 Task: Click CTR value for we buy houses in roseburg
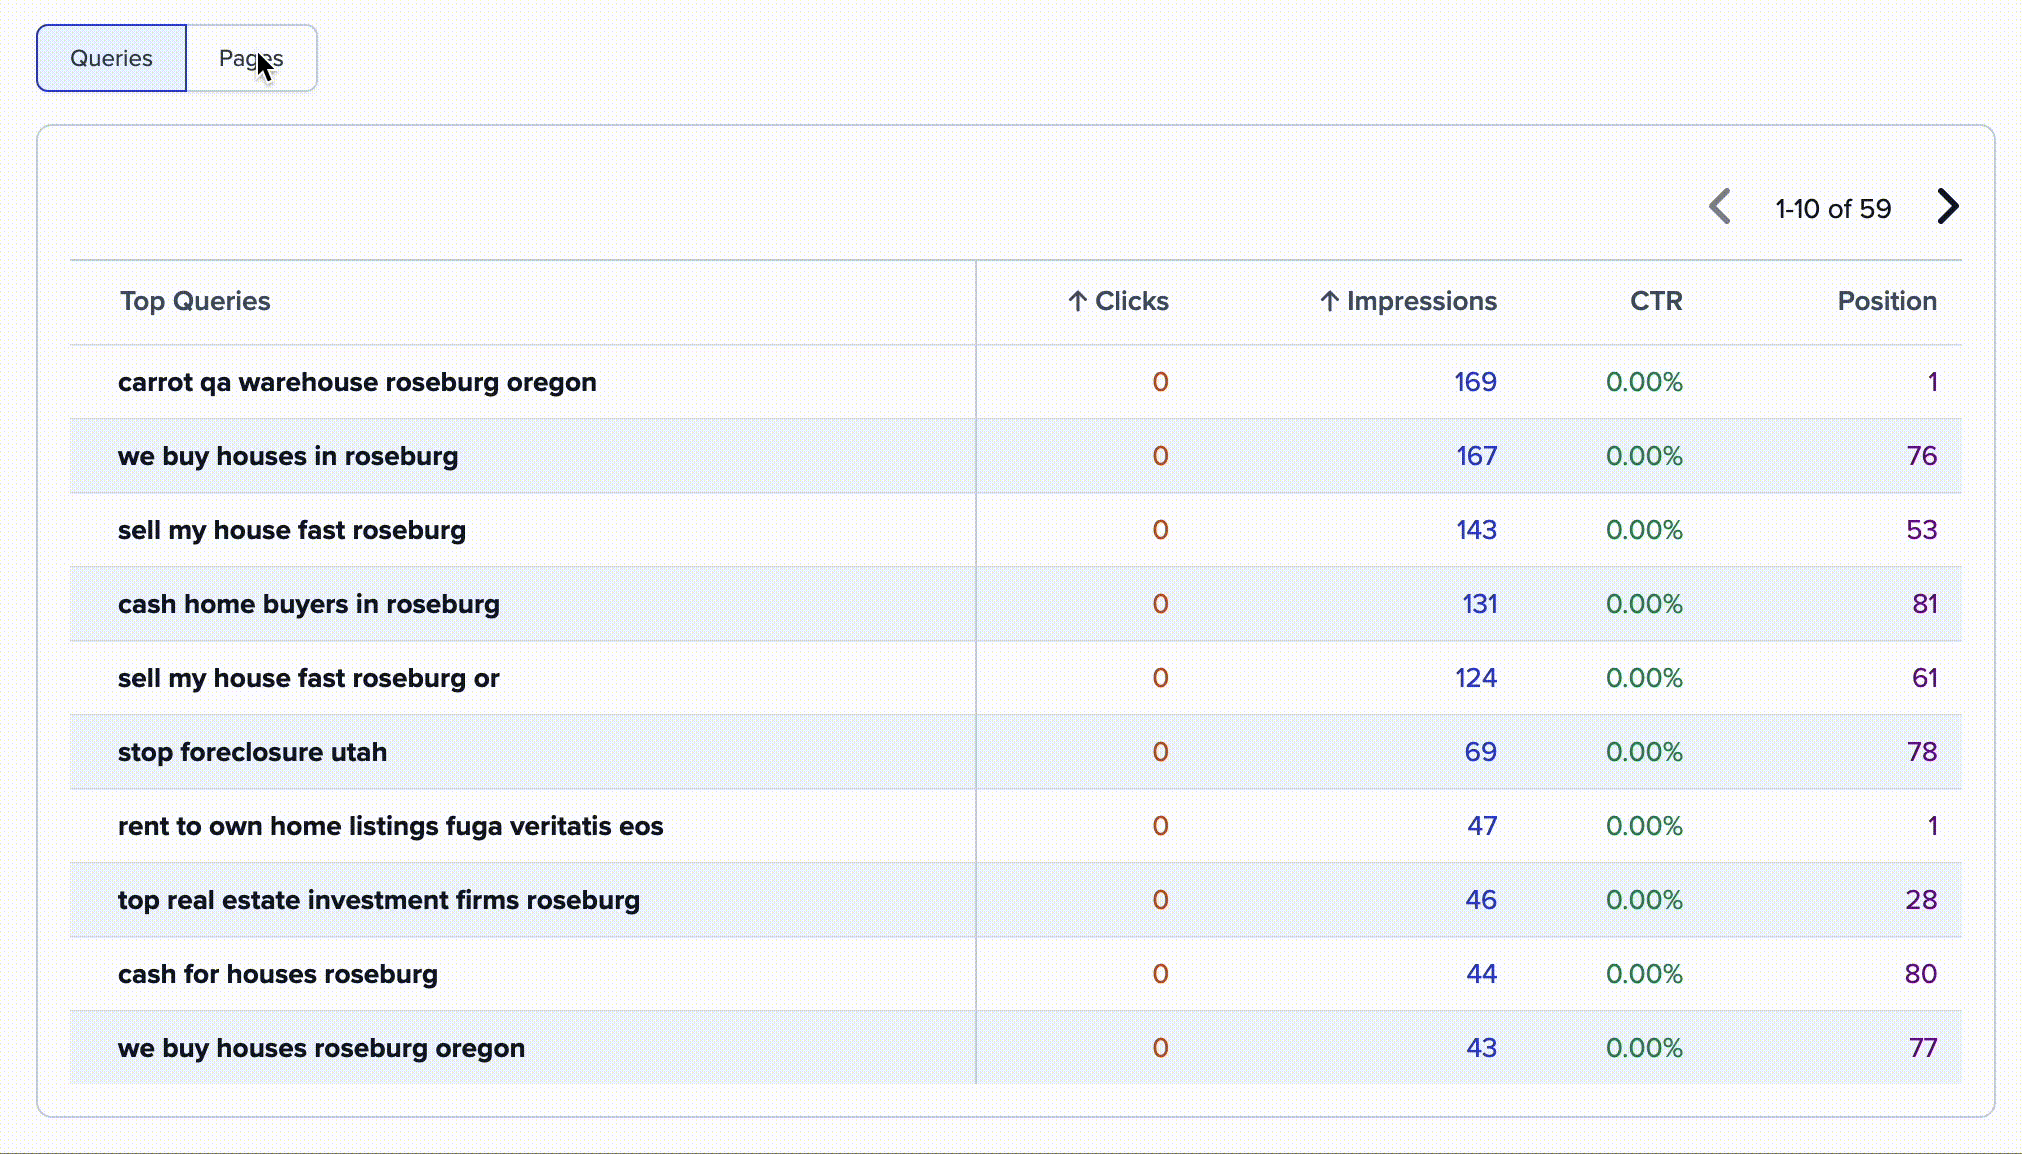point(1644,456)
